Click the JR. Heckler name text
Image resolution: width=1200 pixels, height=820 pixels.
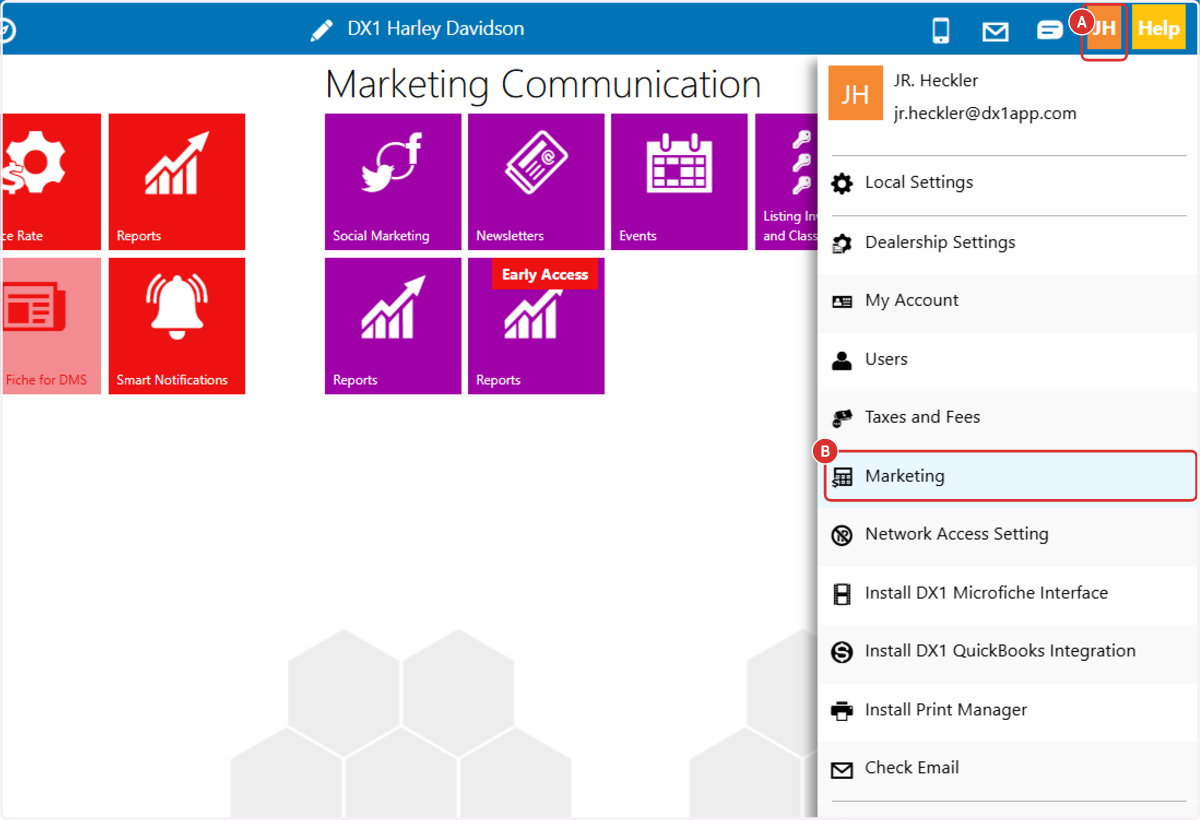pos(936,80)
